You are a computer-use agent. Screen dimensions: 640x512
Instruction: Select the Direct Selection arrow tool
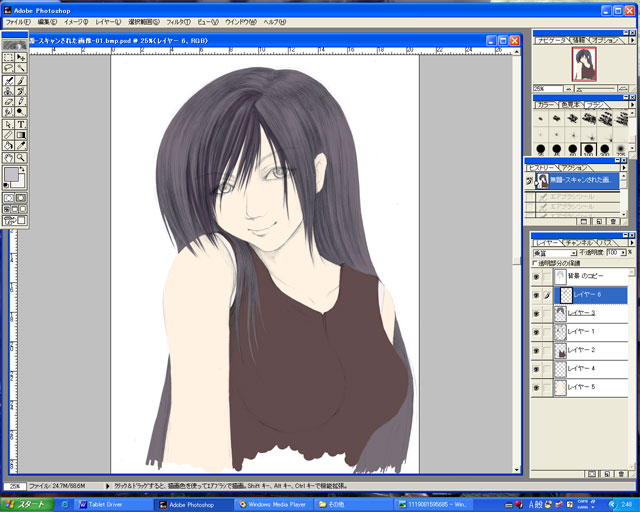click(9, 124)
